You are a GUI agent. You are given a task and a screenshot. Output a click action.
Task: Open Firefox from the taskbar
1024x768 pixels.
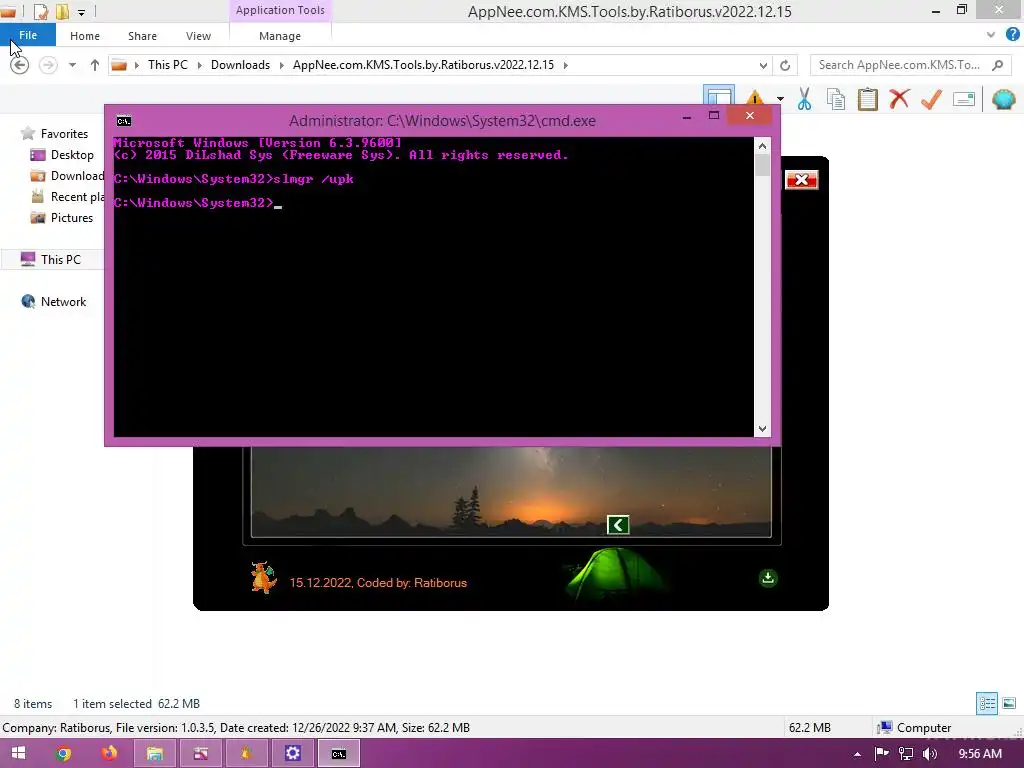pos(109,754)
